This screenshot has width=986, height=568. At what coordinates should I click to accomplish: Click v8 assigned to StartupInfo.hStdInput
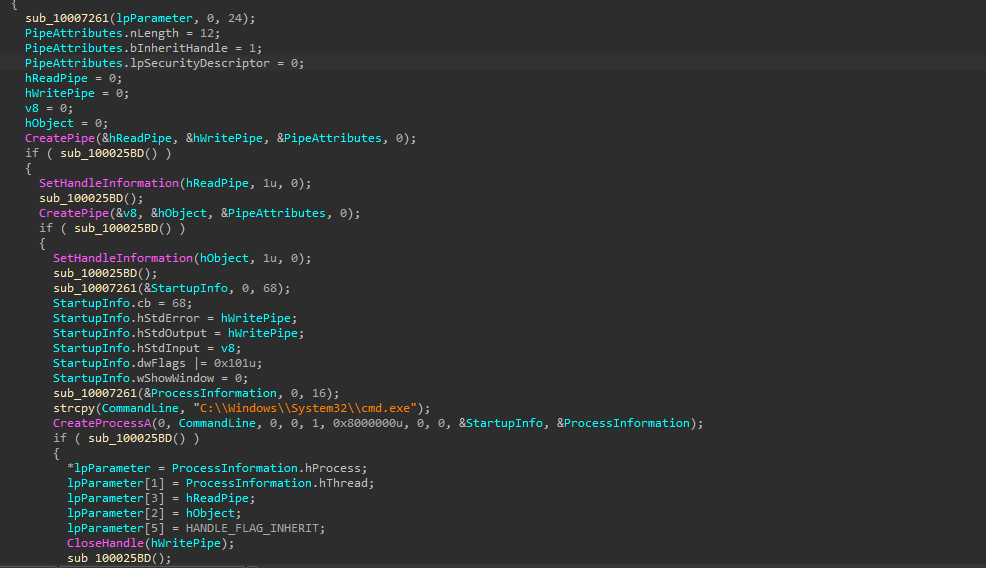pos(228,348)
